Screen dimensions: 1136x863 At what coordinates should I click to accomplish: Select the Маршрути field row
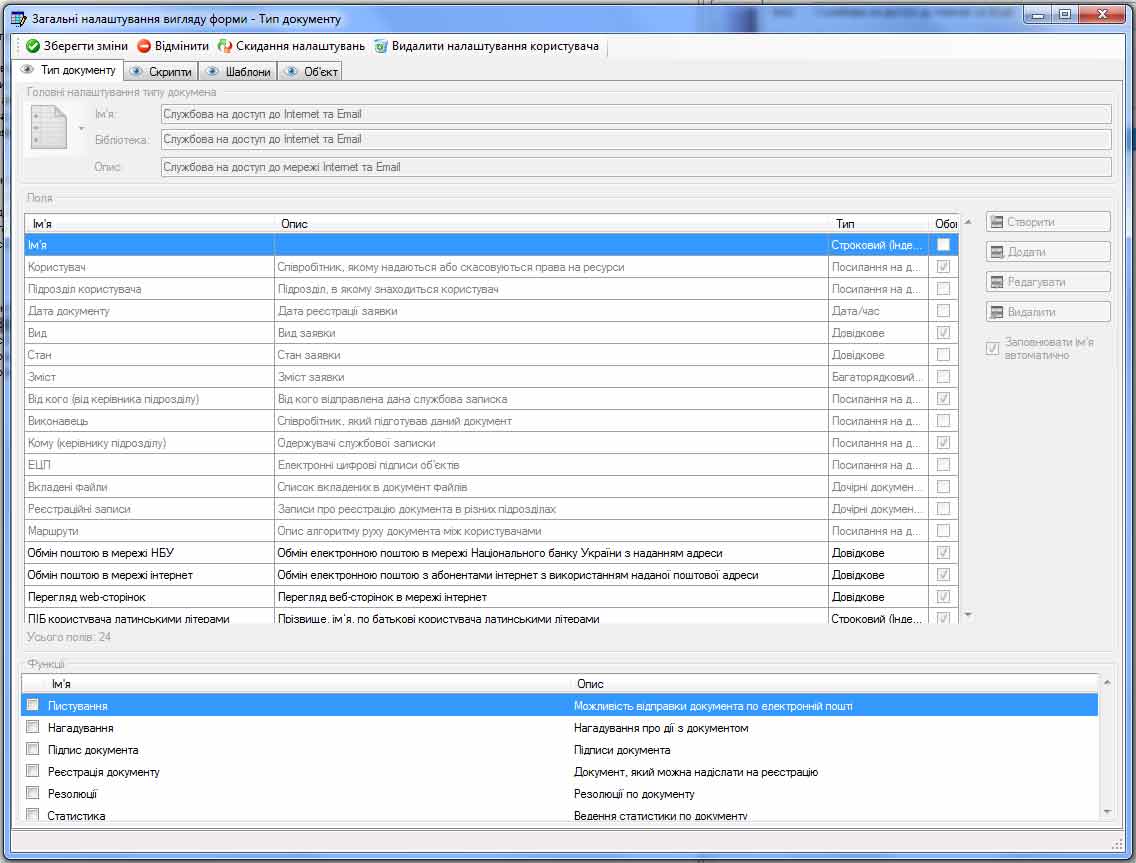pyautogui.click(x=491, y=531)
